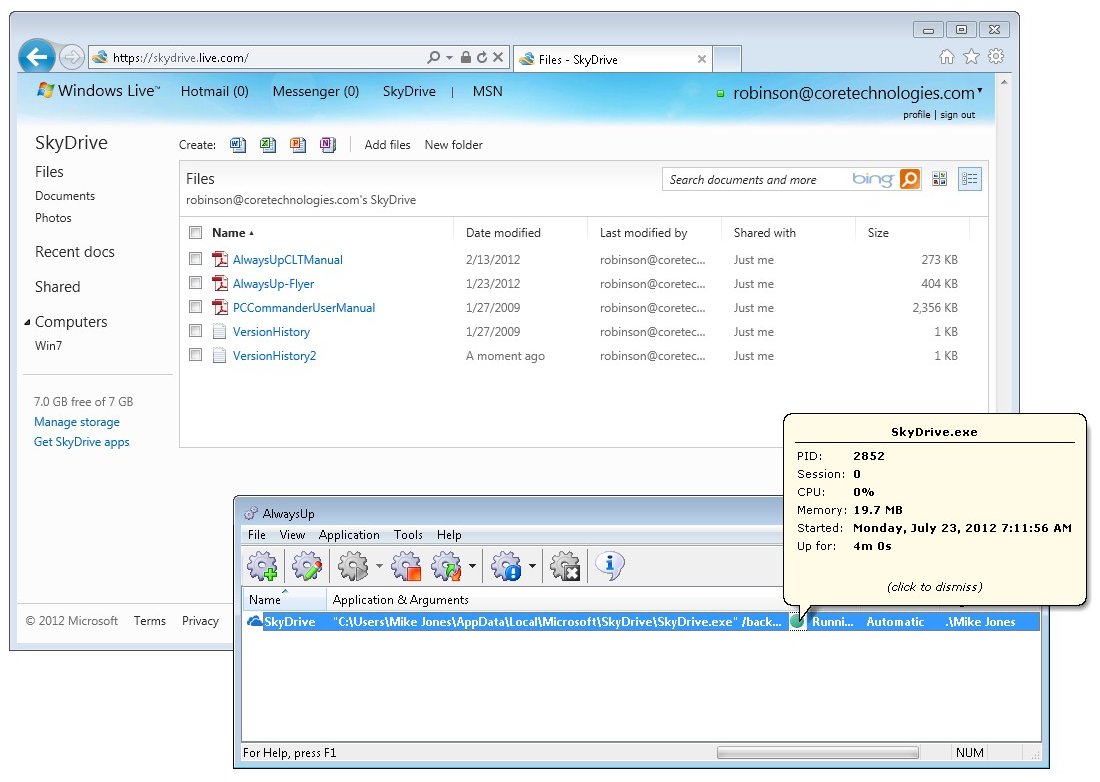The width and height of the screenshot is (1100, 782).
Task: Click Add files in SkyDrive
Action: pyautogui.click(x=387, y=144)
